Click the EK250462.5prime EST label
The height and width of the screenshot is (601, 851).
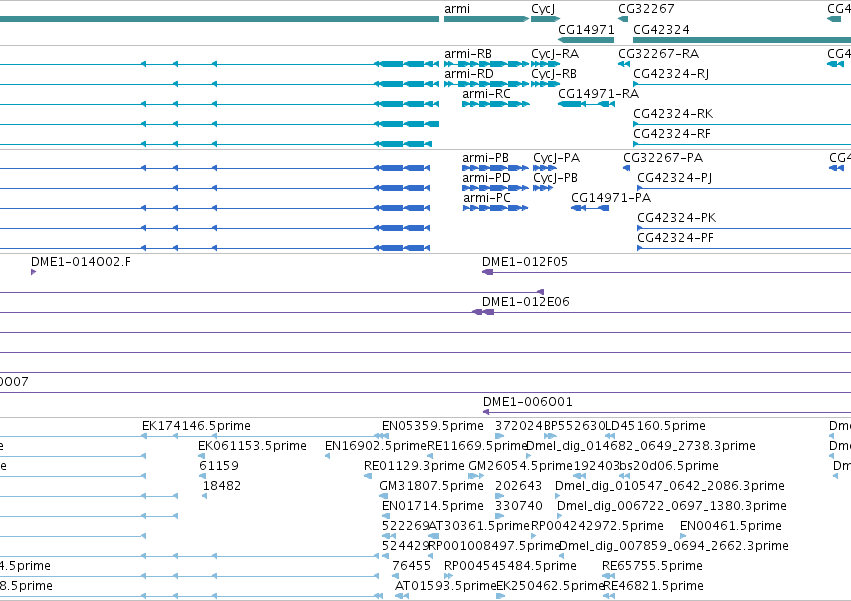pos(550,587)
